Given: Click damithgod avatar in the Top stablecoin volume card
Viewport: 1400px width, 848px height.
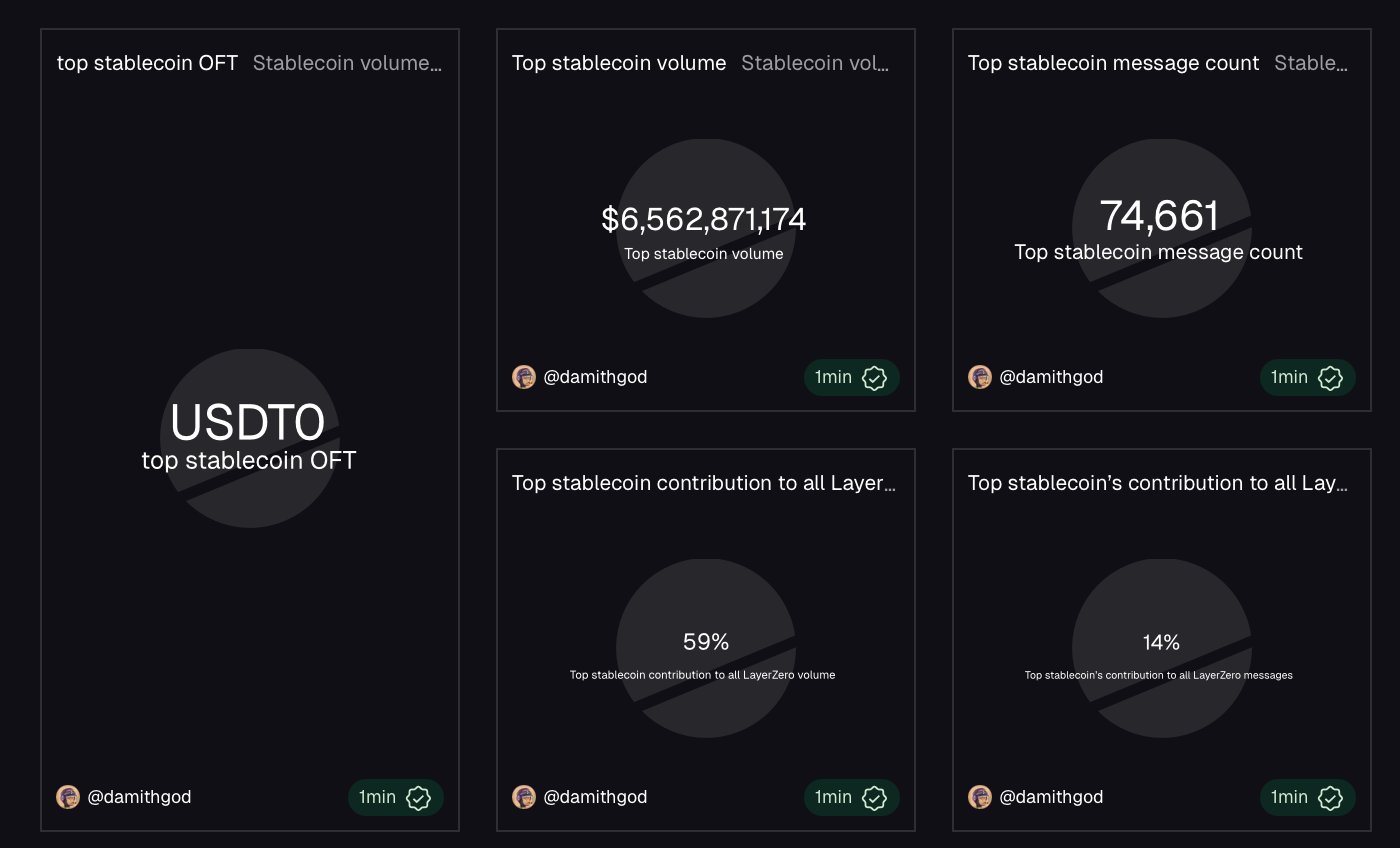Looking at the screenshot, I should pos(524,377).
